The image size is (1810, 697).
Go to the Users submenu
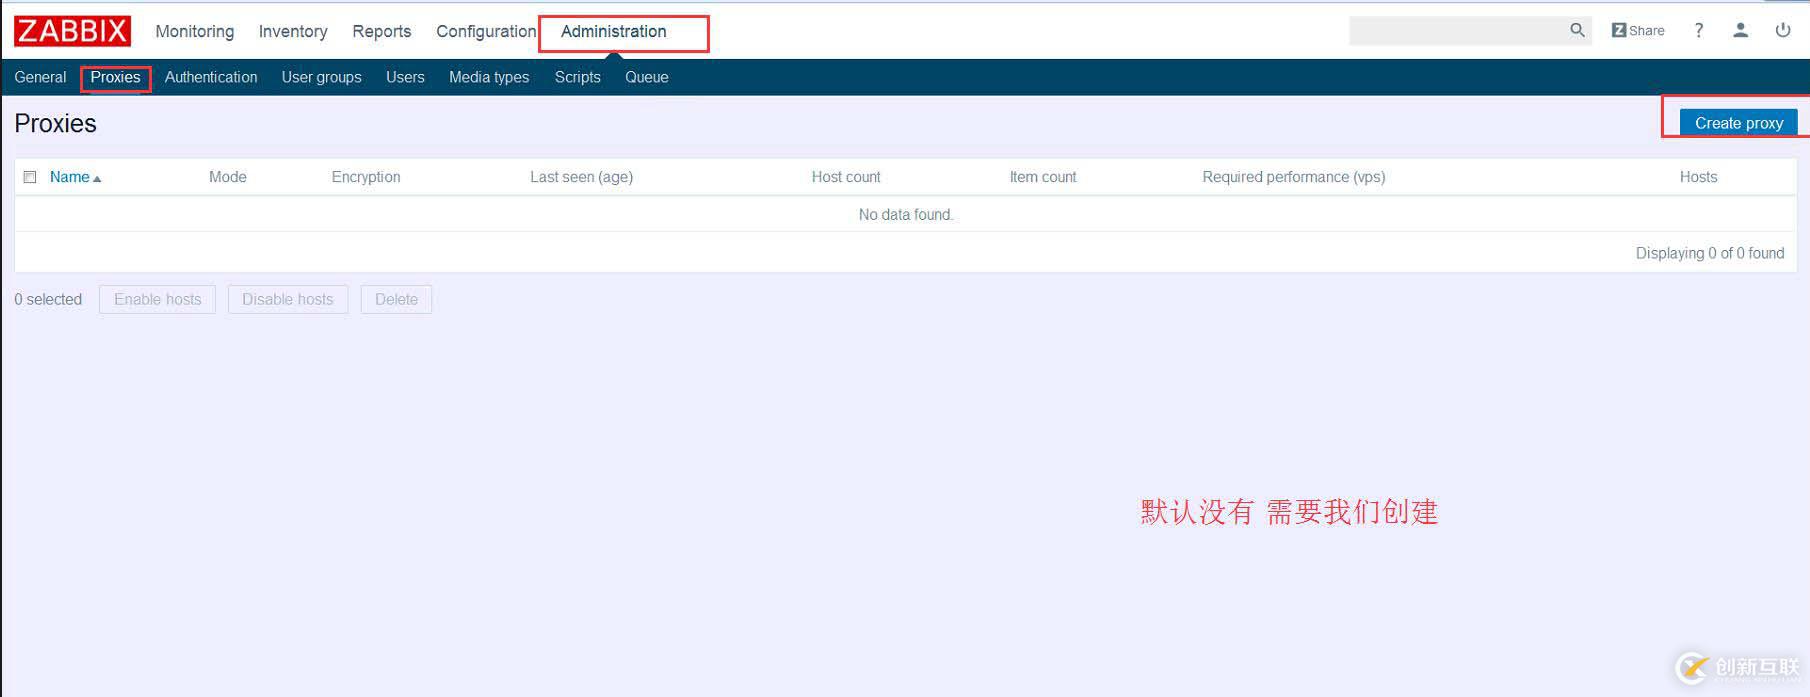[x=405, y=77]
